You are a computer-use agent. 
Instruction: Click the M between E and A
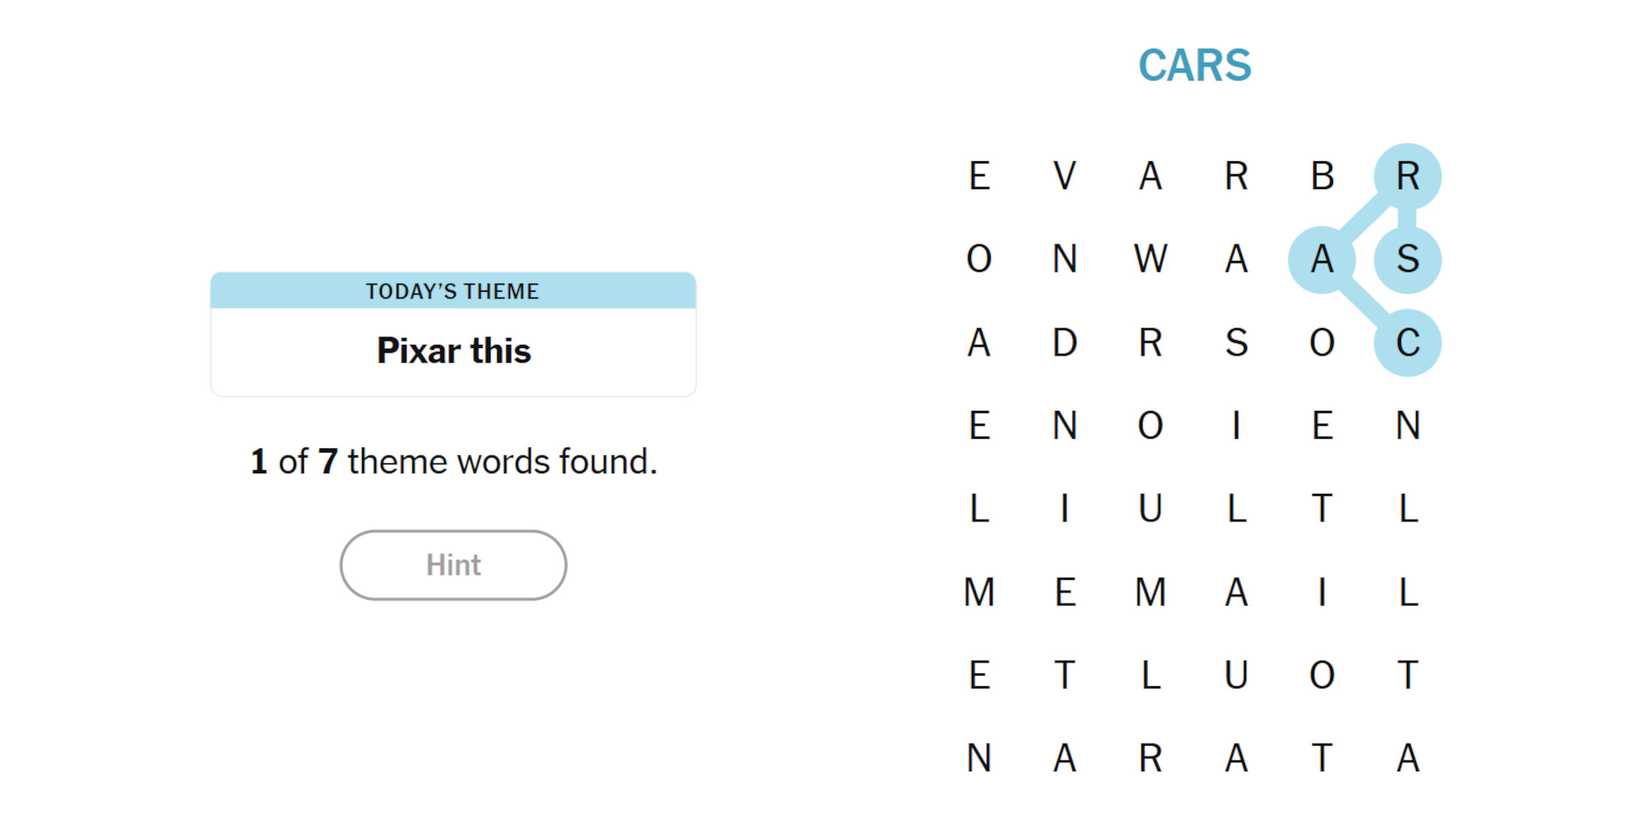point(1150,592)
